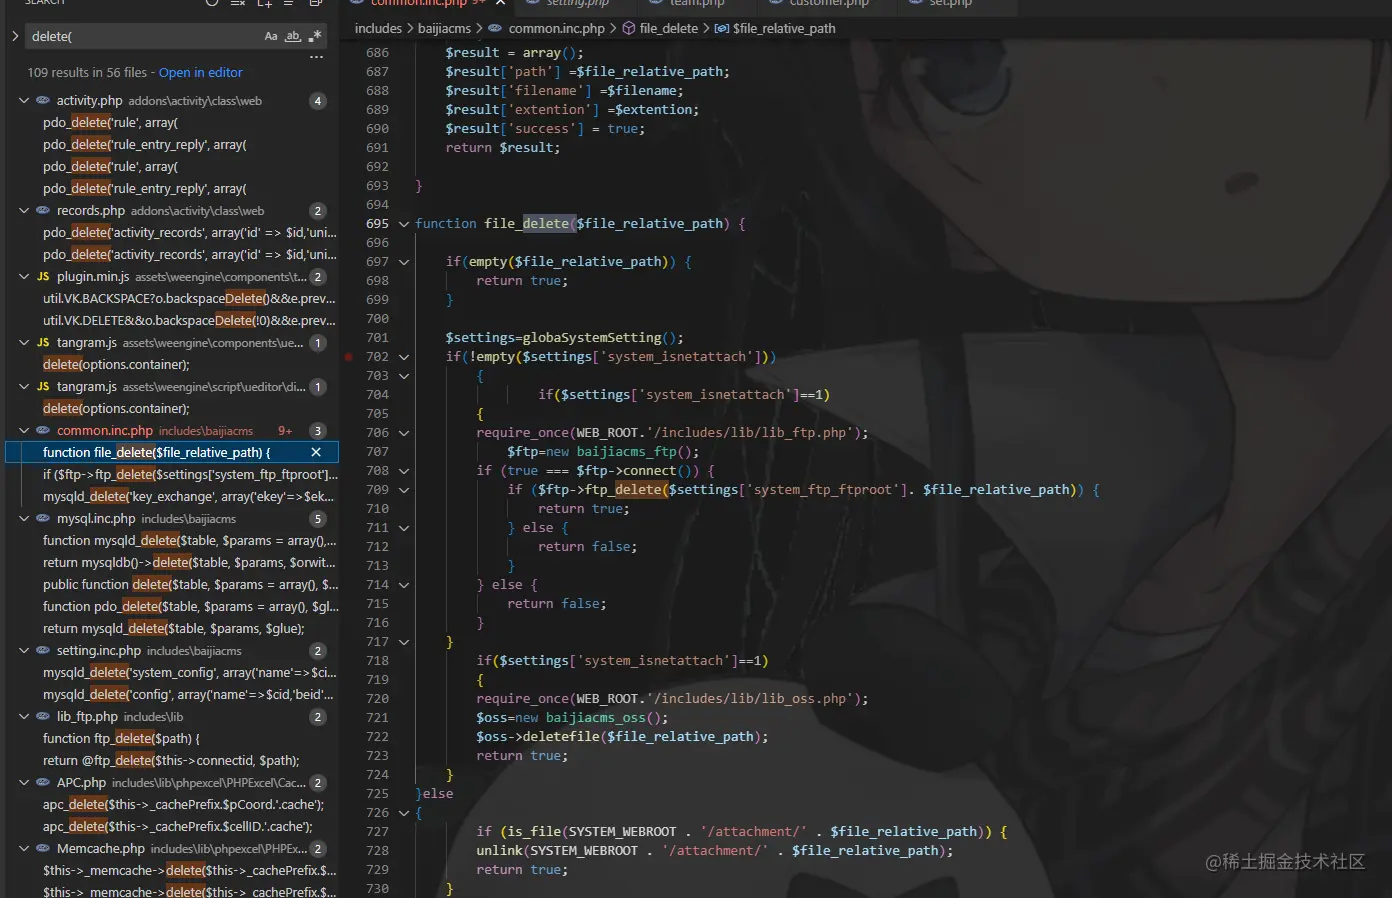
Task: Open result 'mysqld_delete('system_config', array('name'...'
Action: [189, 673]
